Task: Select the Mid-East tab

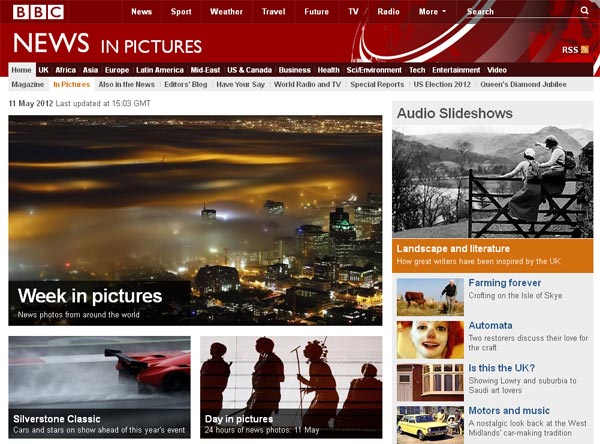Action: 205,70
